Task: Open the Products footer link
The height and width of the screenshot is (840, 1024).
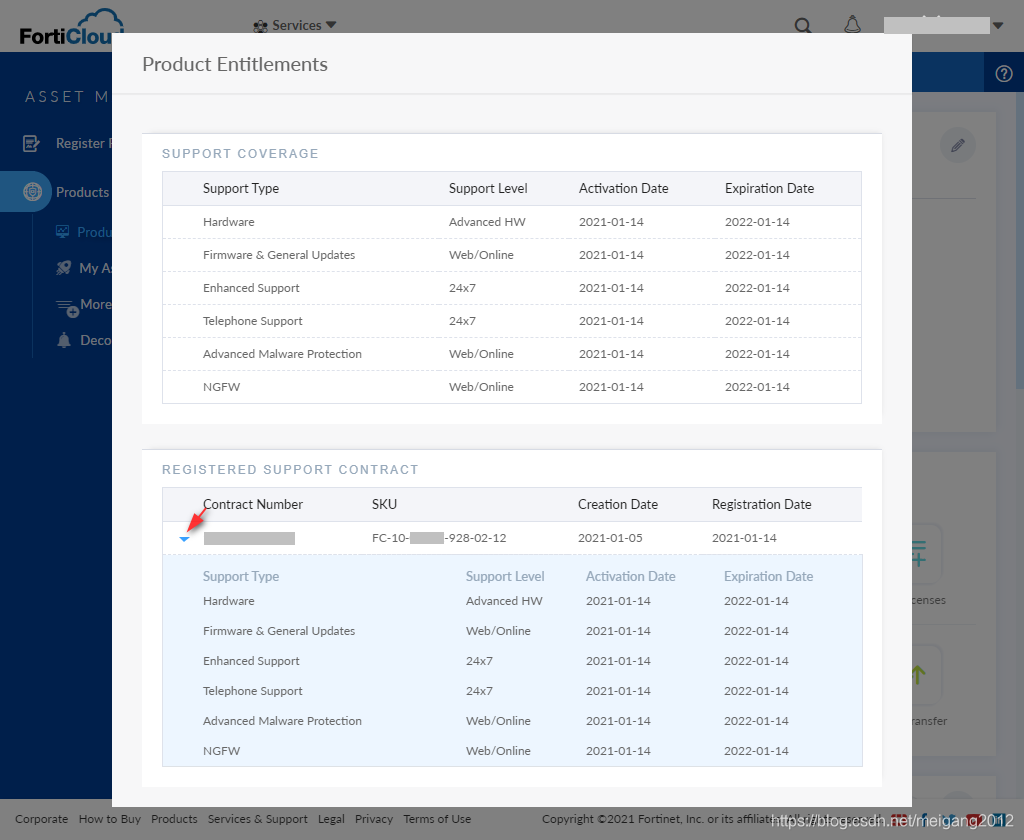Action: click(x=174, y=819)
